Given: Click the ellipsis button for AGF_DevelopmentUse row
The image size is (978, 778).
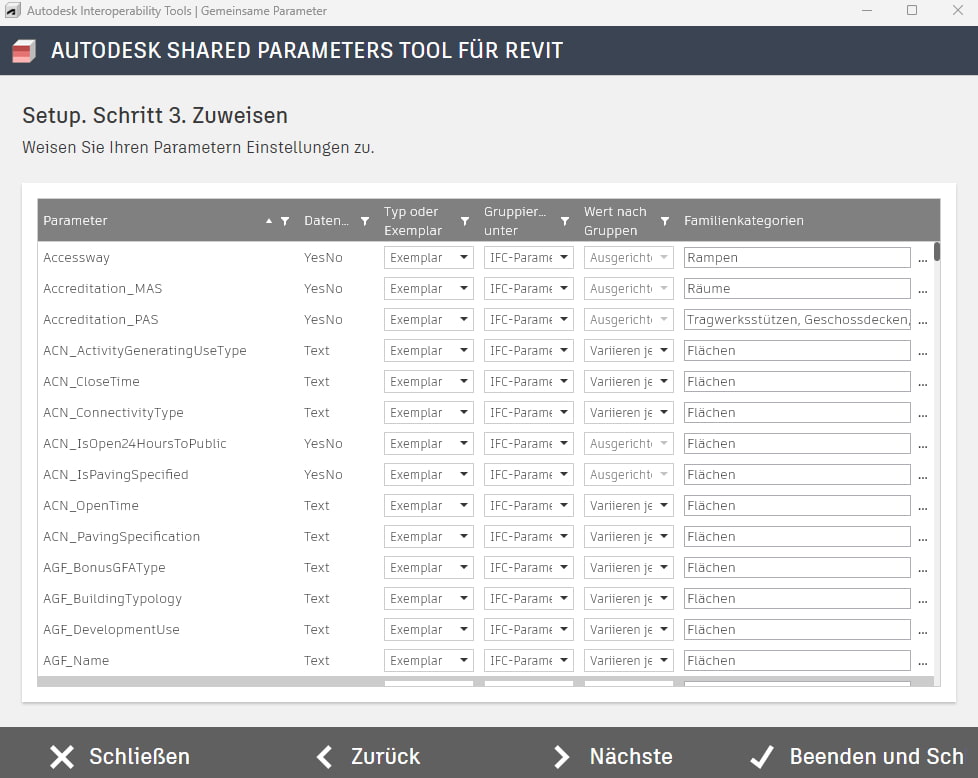Looking at the screenshot, I should (923, 632).
